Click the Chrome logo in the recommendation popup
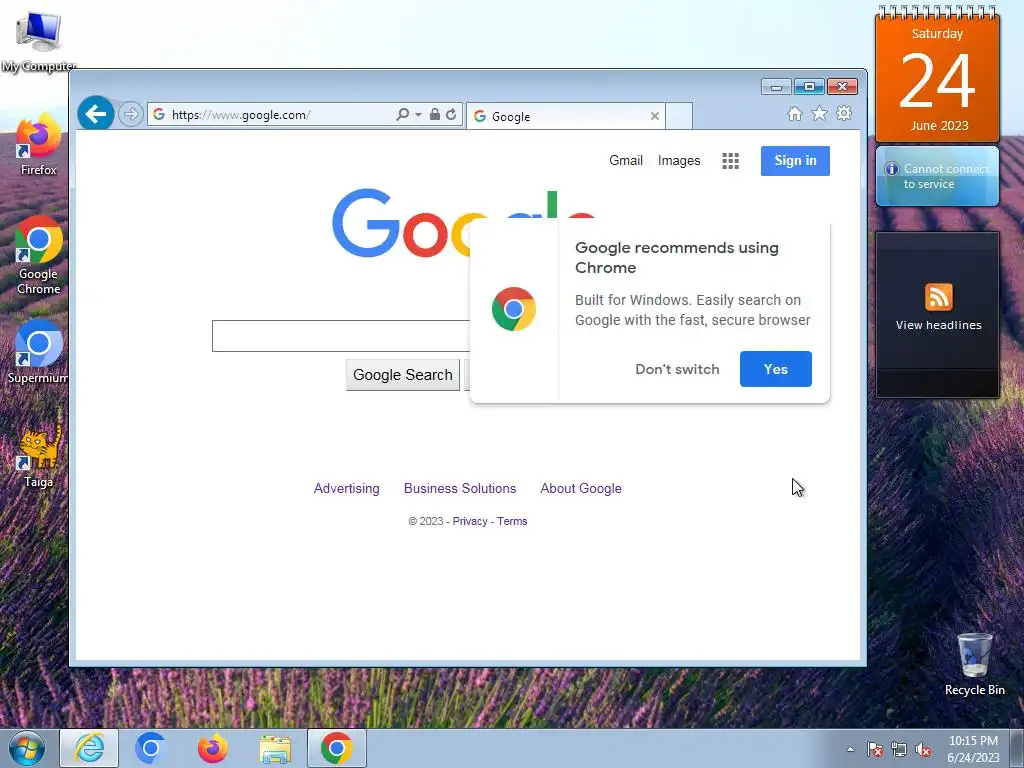The image size is (1024, 768). point(514,309)
